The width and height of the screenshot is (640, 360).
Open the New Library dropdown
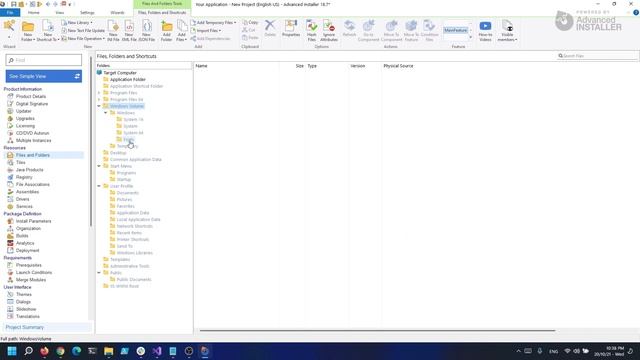click(x=77, y=23)
